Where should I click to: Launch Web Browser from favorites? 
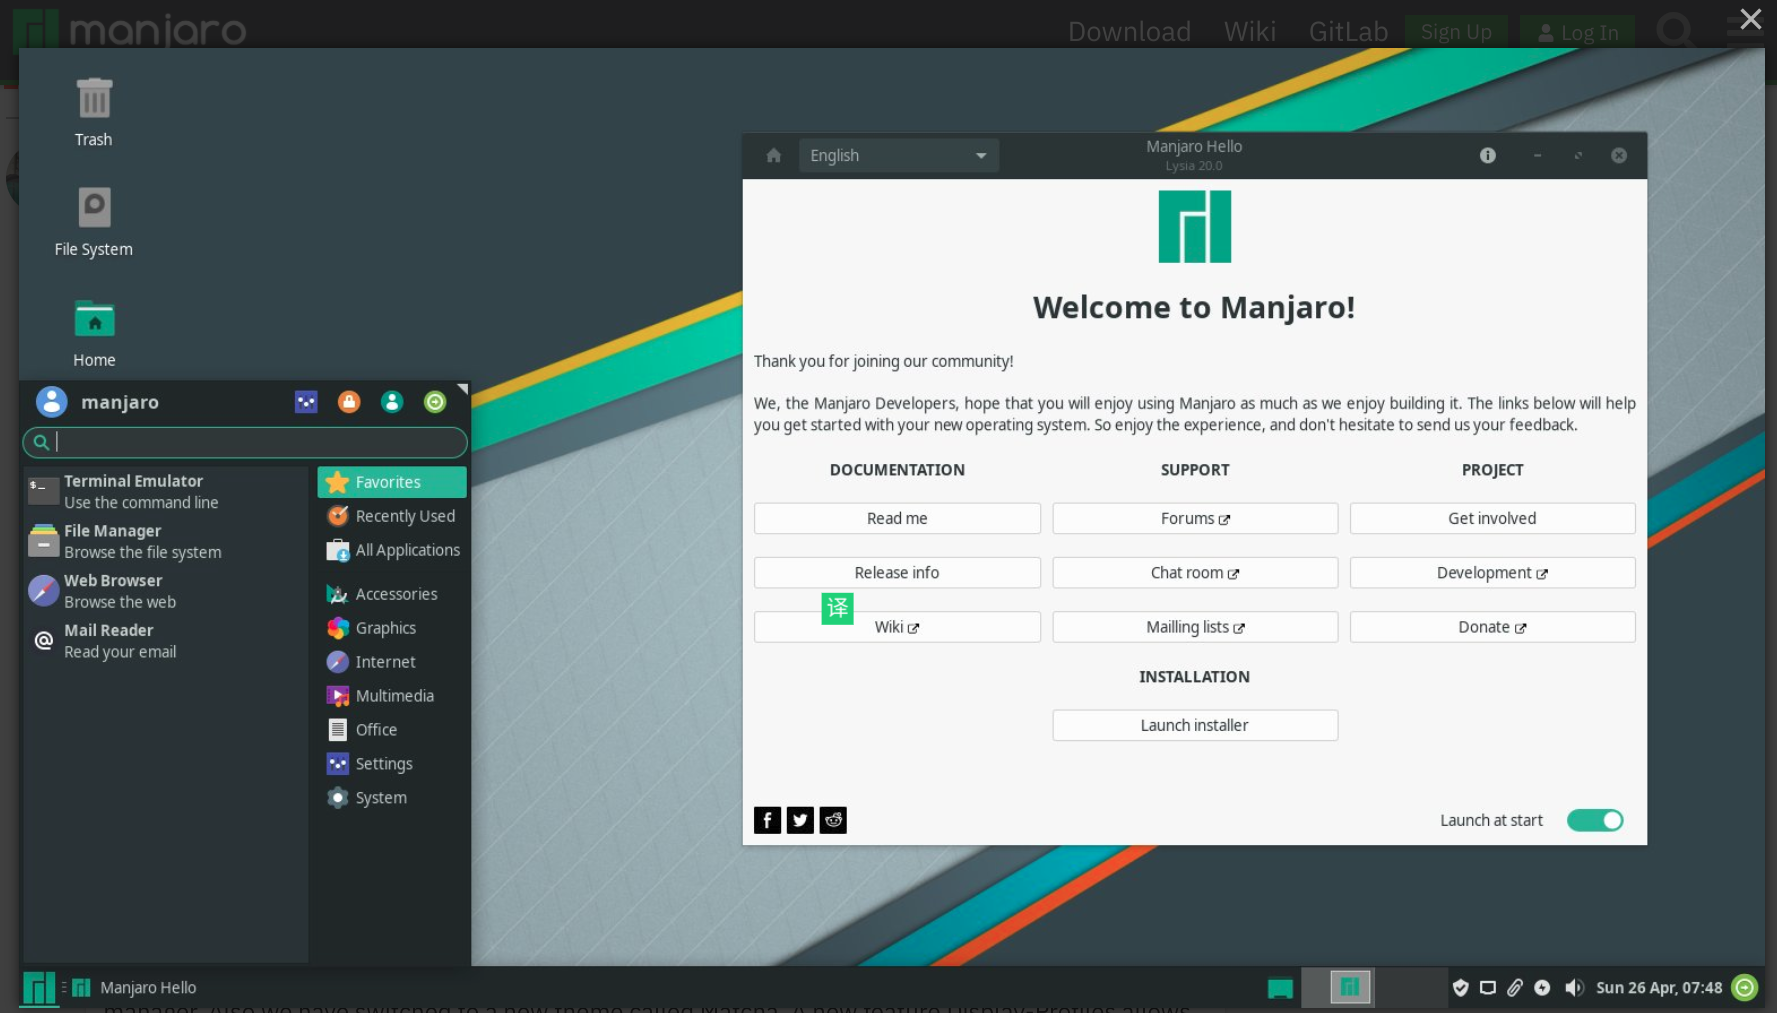coord(166,591)
